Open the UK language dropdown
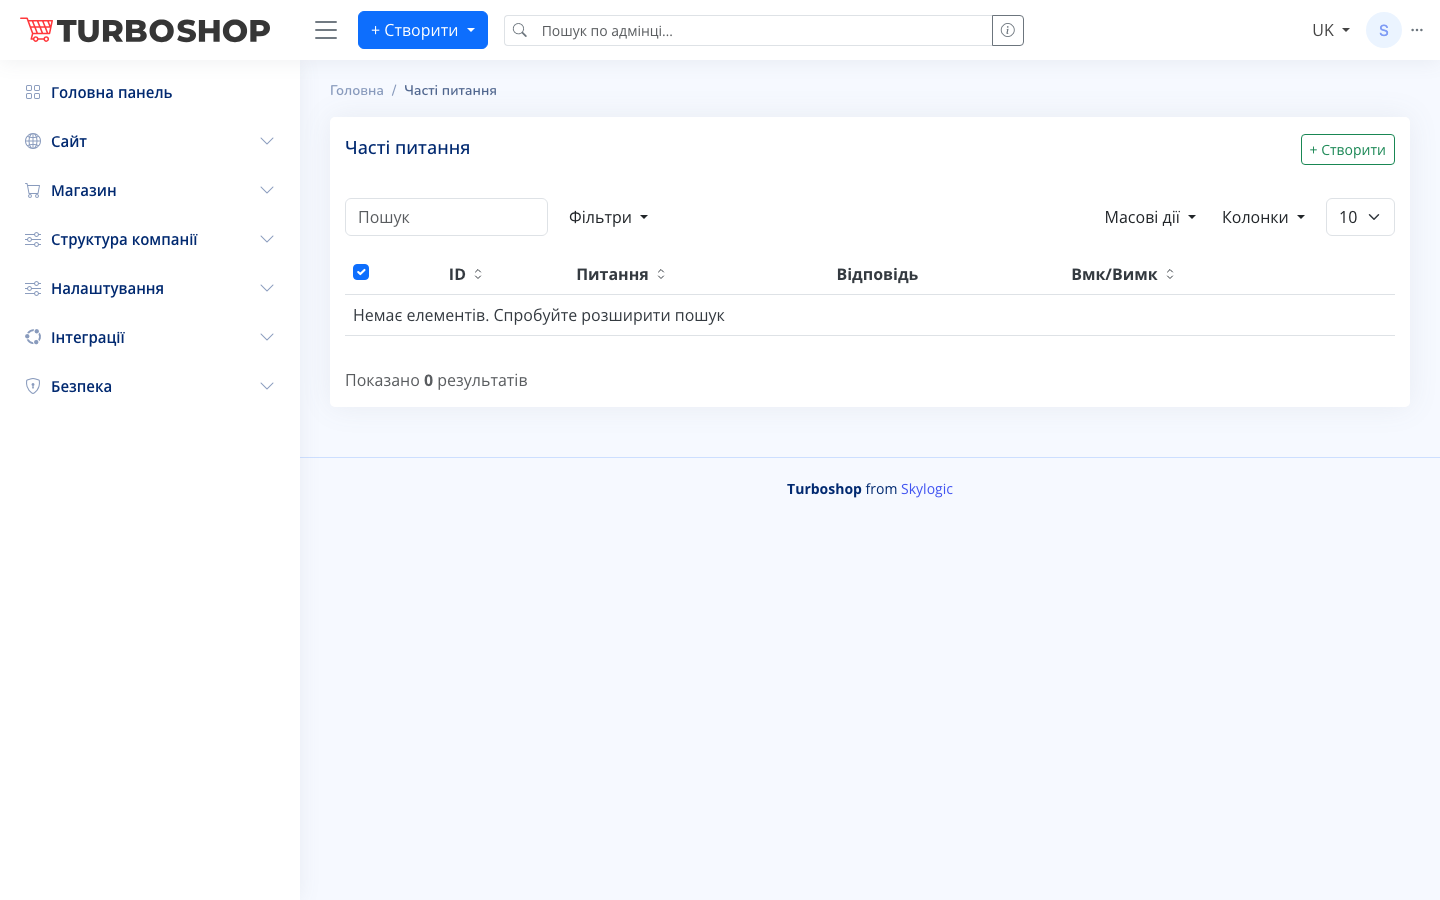 tap(1331, 30)
